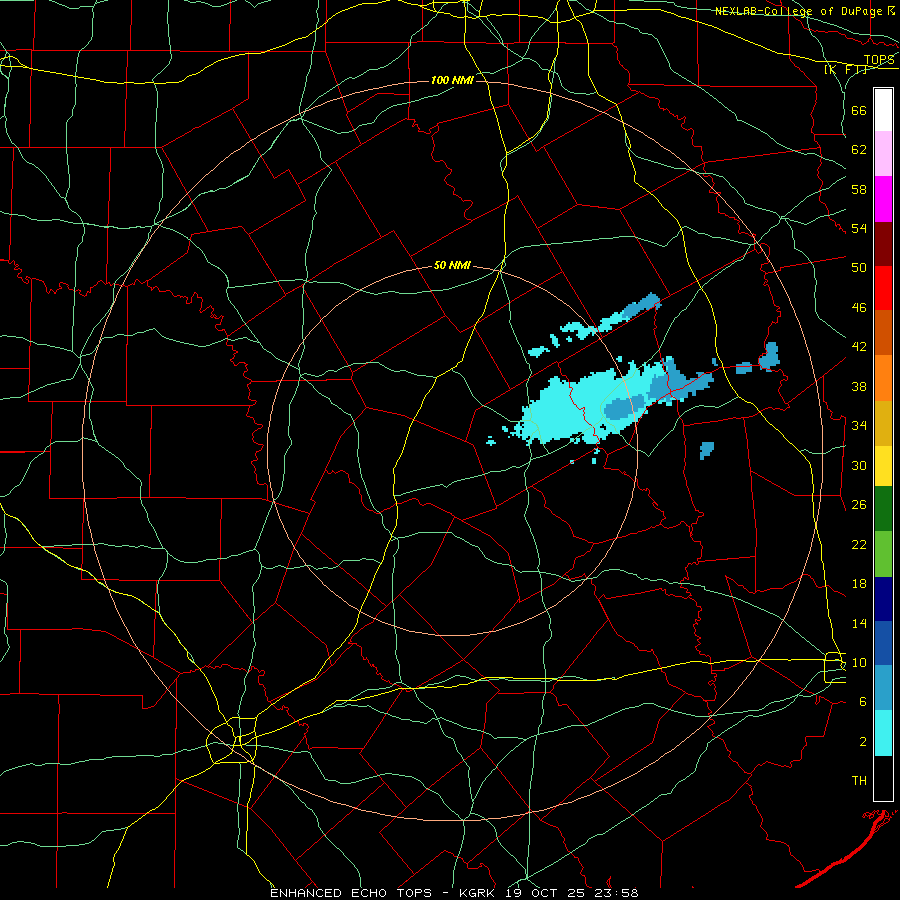
Task: Click the 19 OCT 25 date text
Action: click(x=544, y=893)
